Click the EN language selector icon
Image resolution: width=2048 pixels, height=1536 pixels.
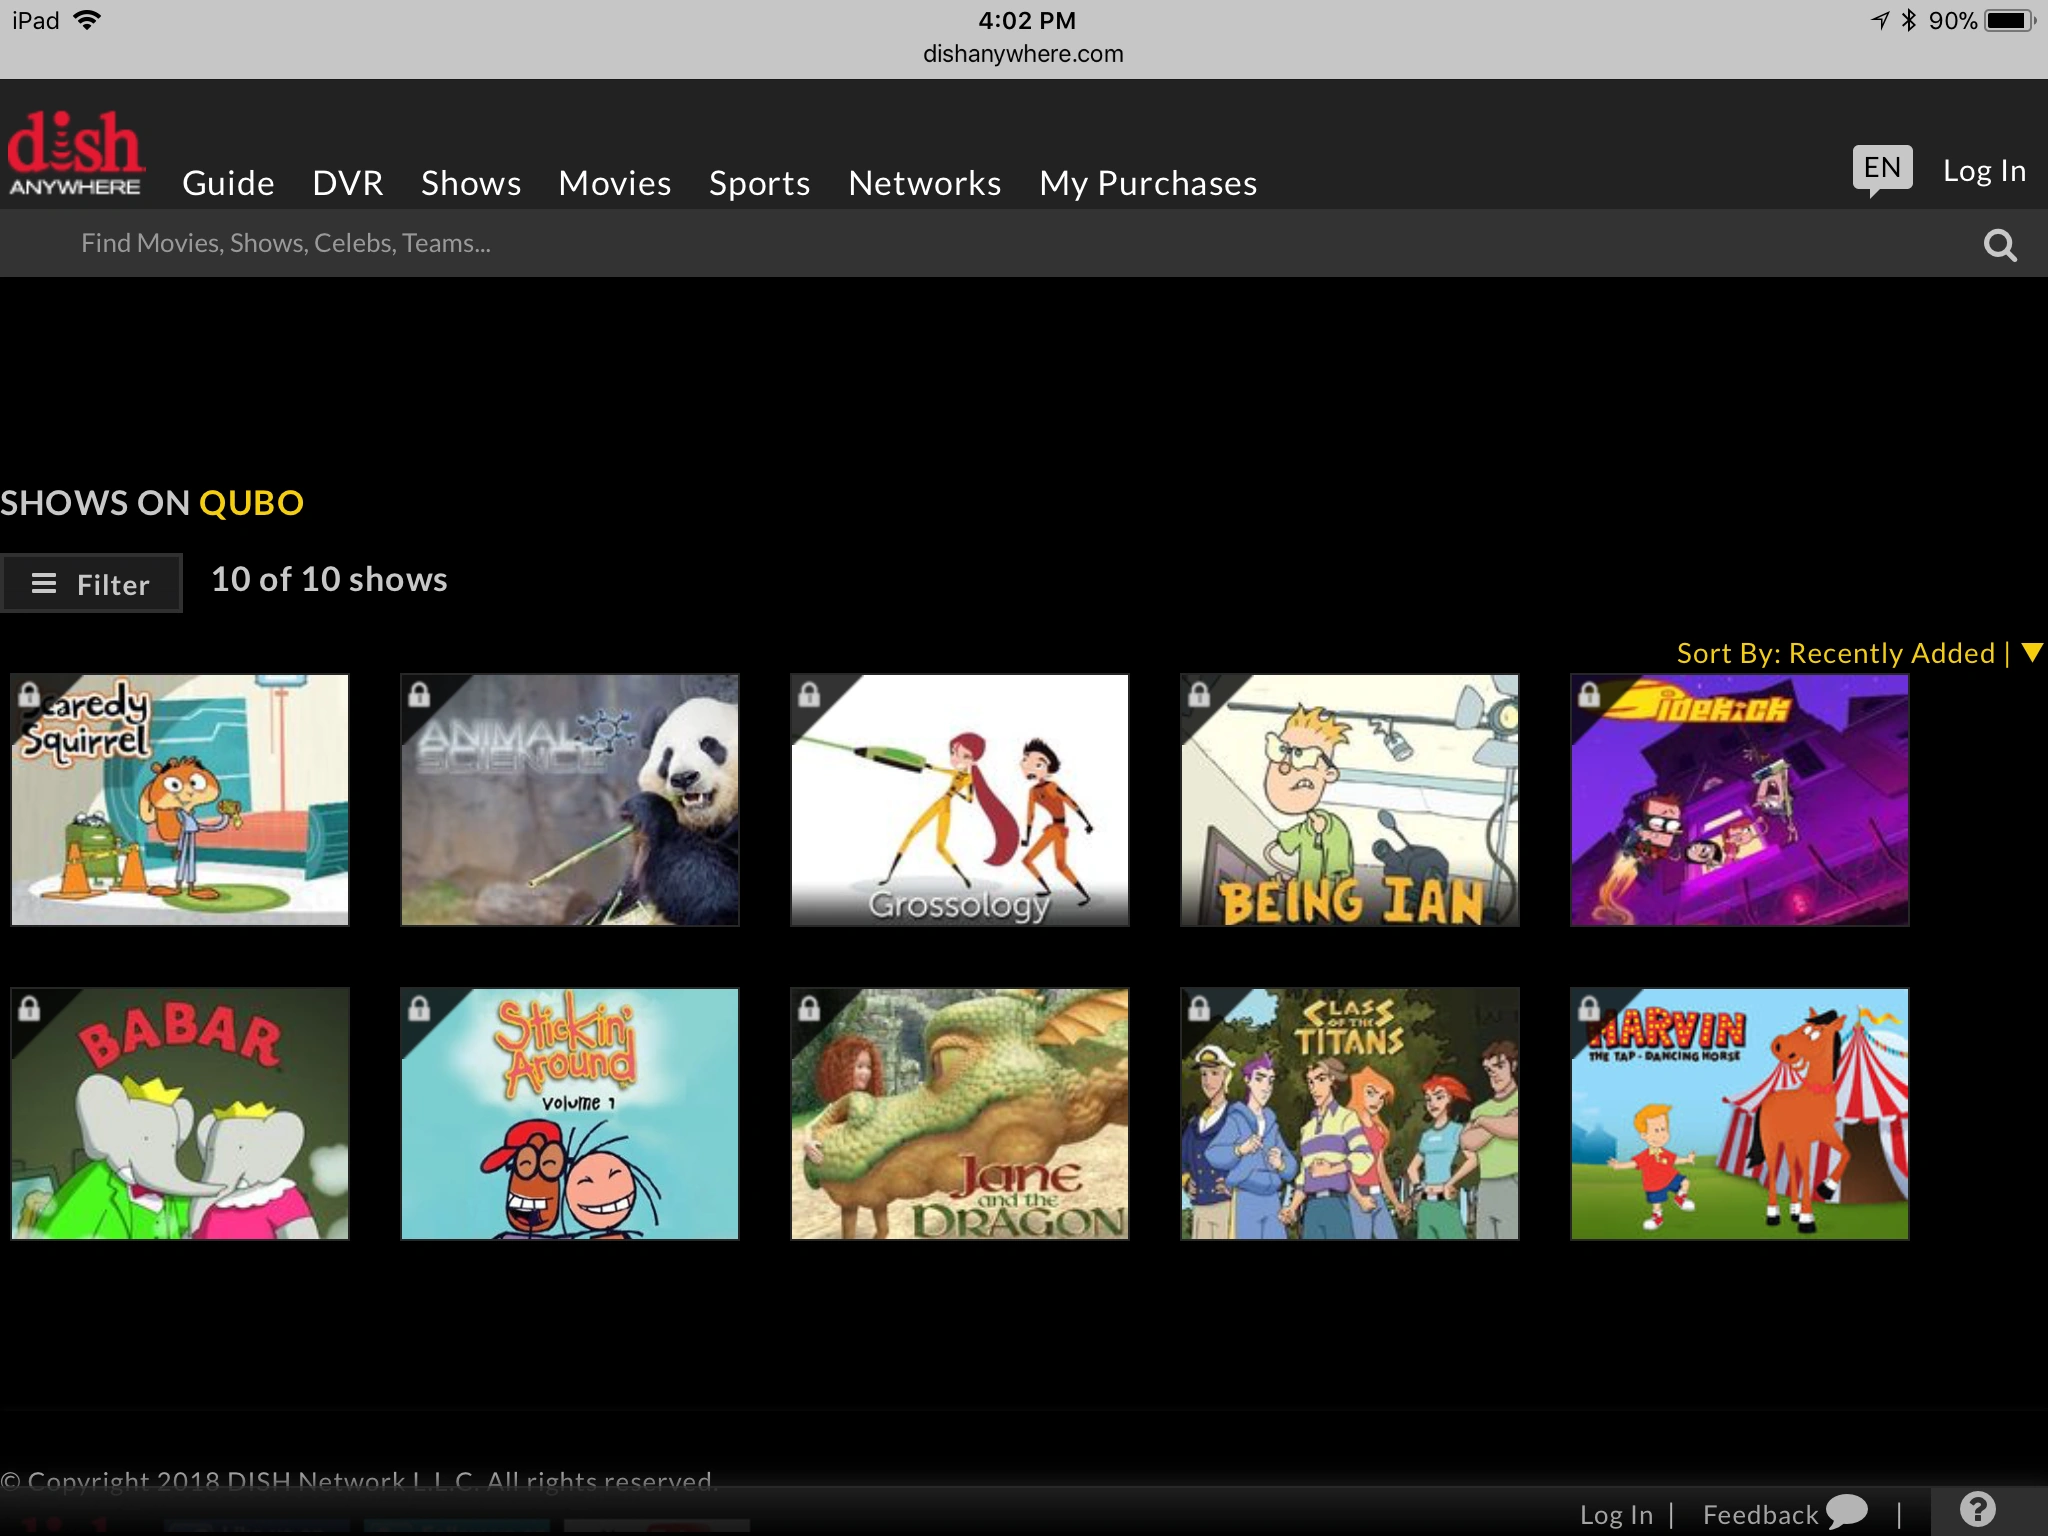[1881, 168]
